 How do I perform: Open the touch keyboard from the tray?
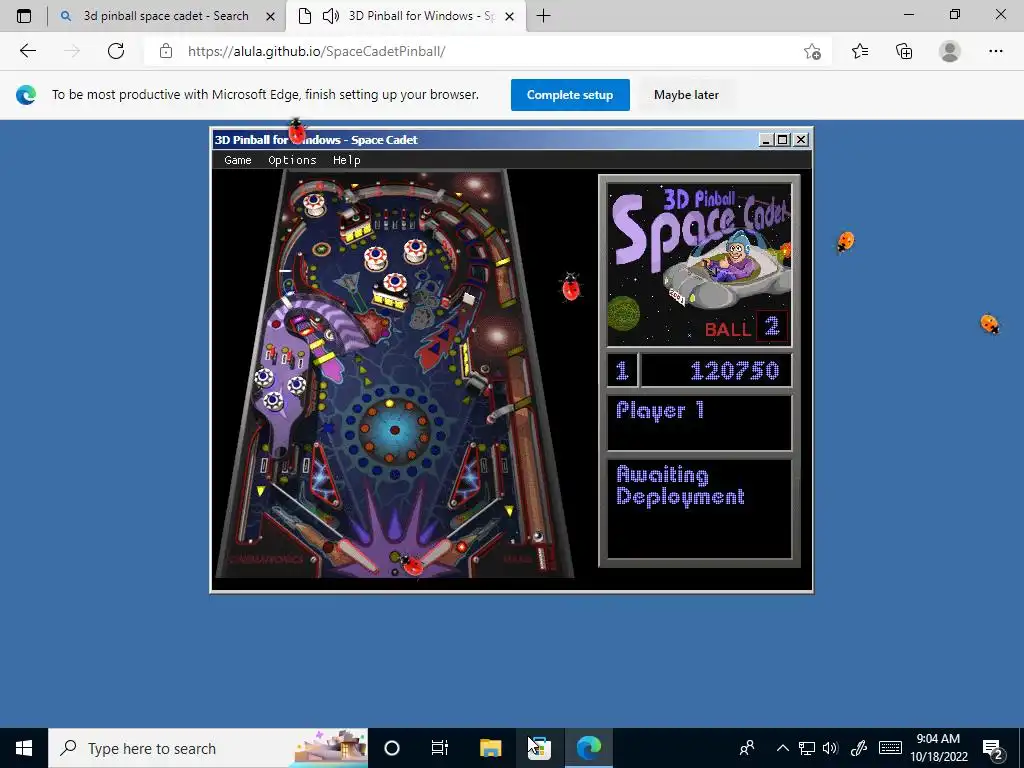tap(891, 748)
